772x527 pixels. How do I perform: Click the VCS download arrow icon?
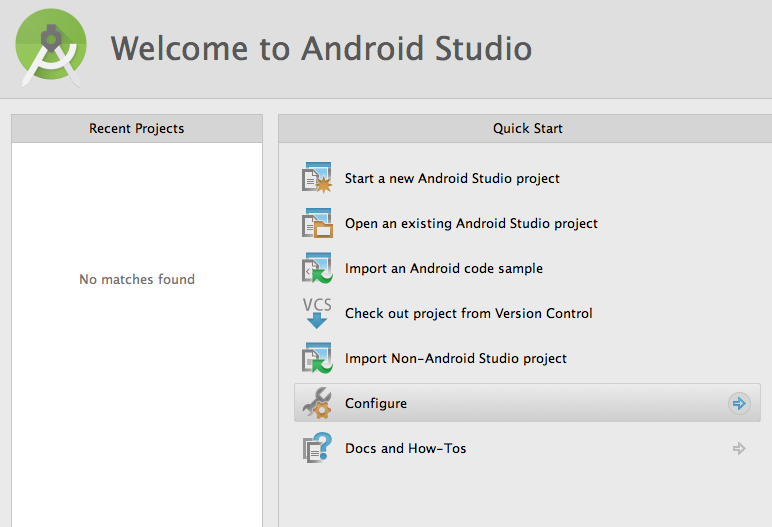pyautogui.click(x=317, y=313)
